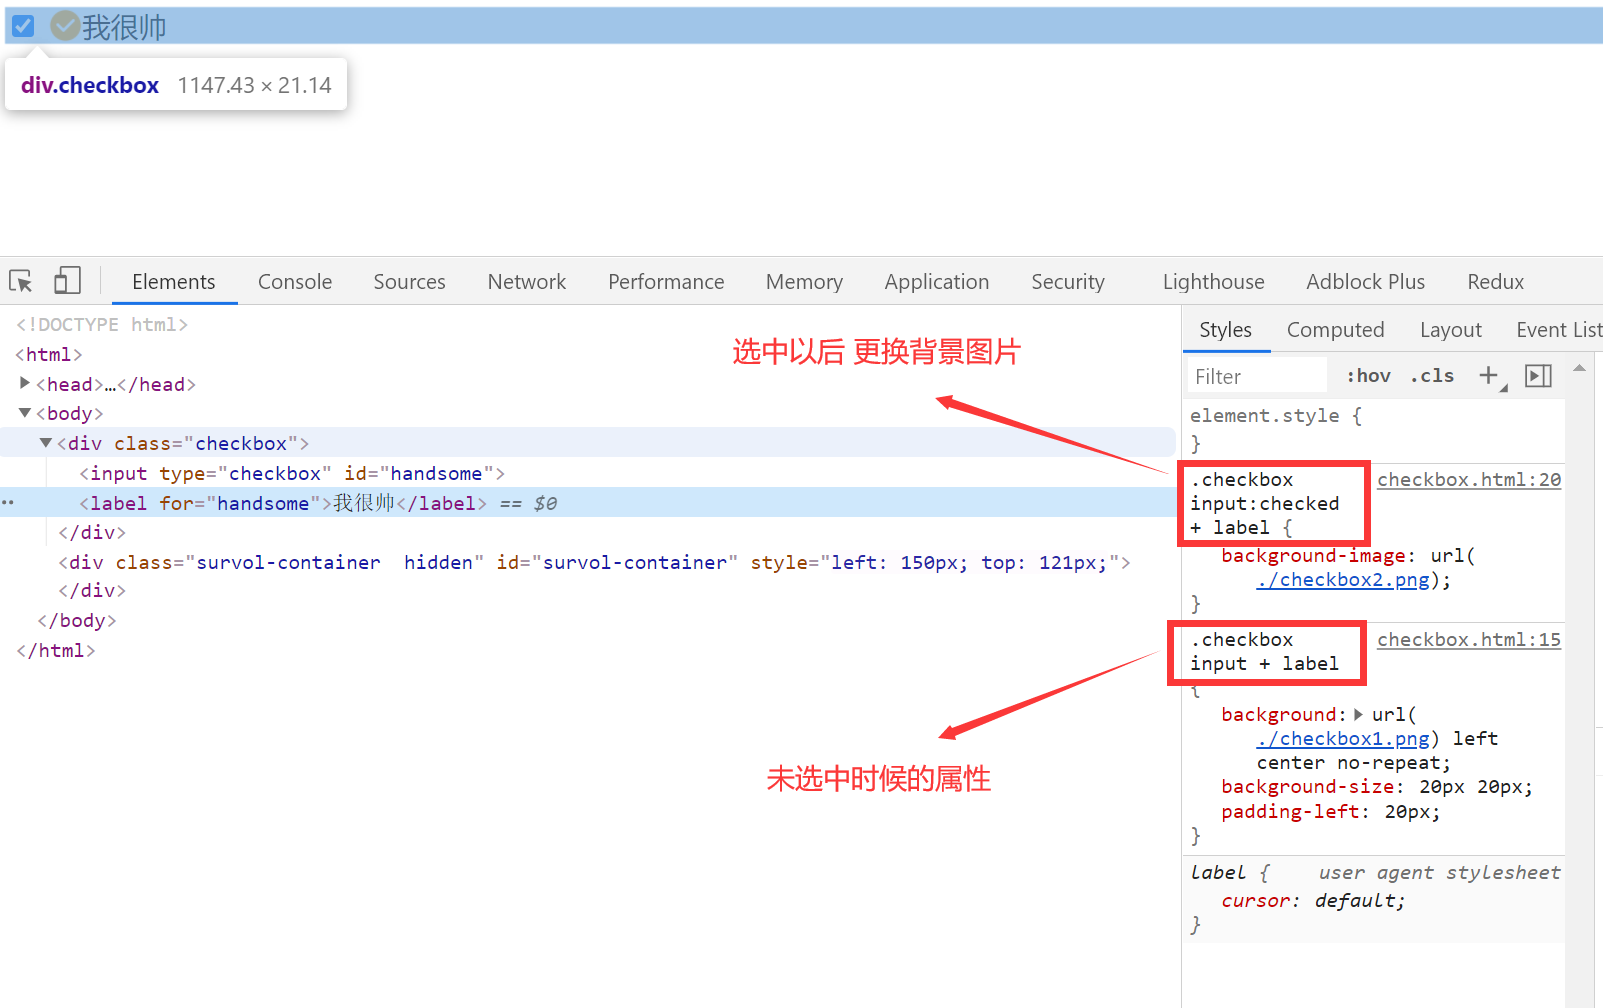Open the checkbox1.png image link

coord(1343,739)
